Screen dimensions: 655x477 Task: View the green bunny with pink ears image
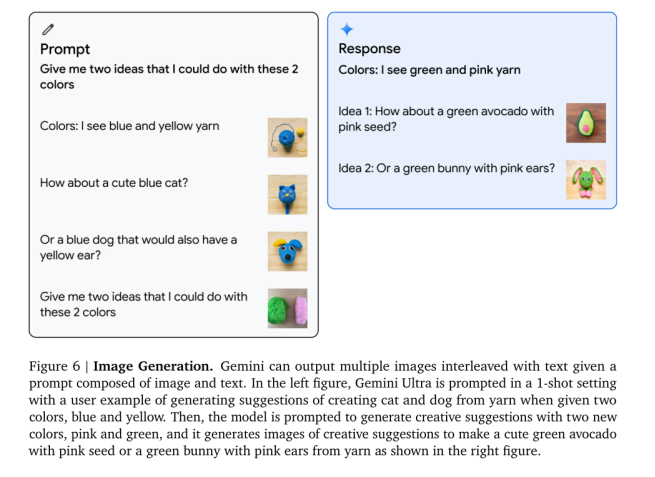[x=586, y=179]
